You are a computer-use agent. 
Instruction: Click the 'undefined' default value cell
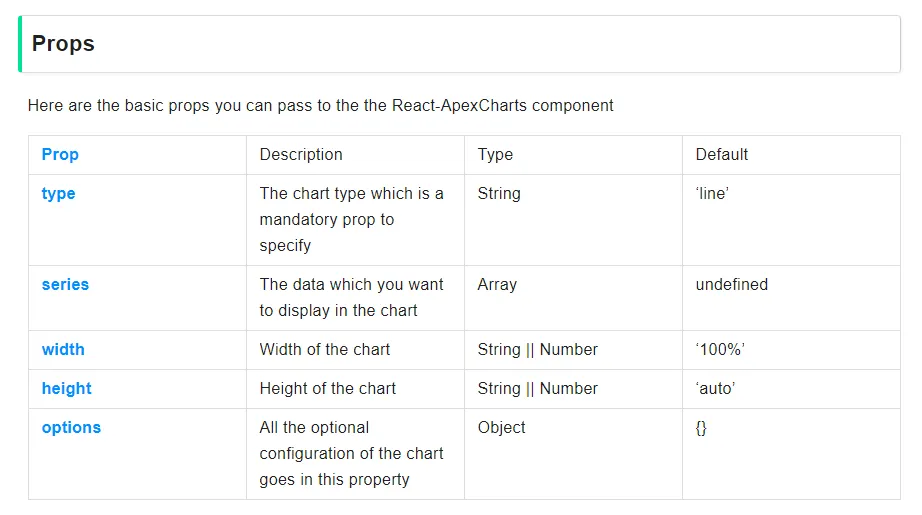coord(732,285)
